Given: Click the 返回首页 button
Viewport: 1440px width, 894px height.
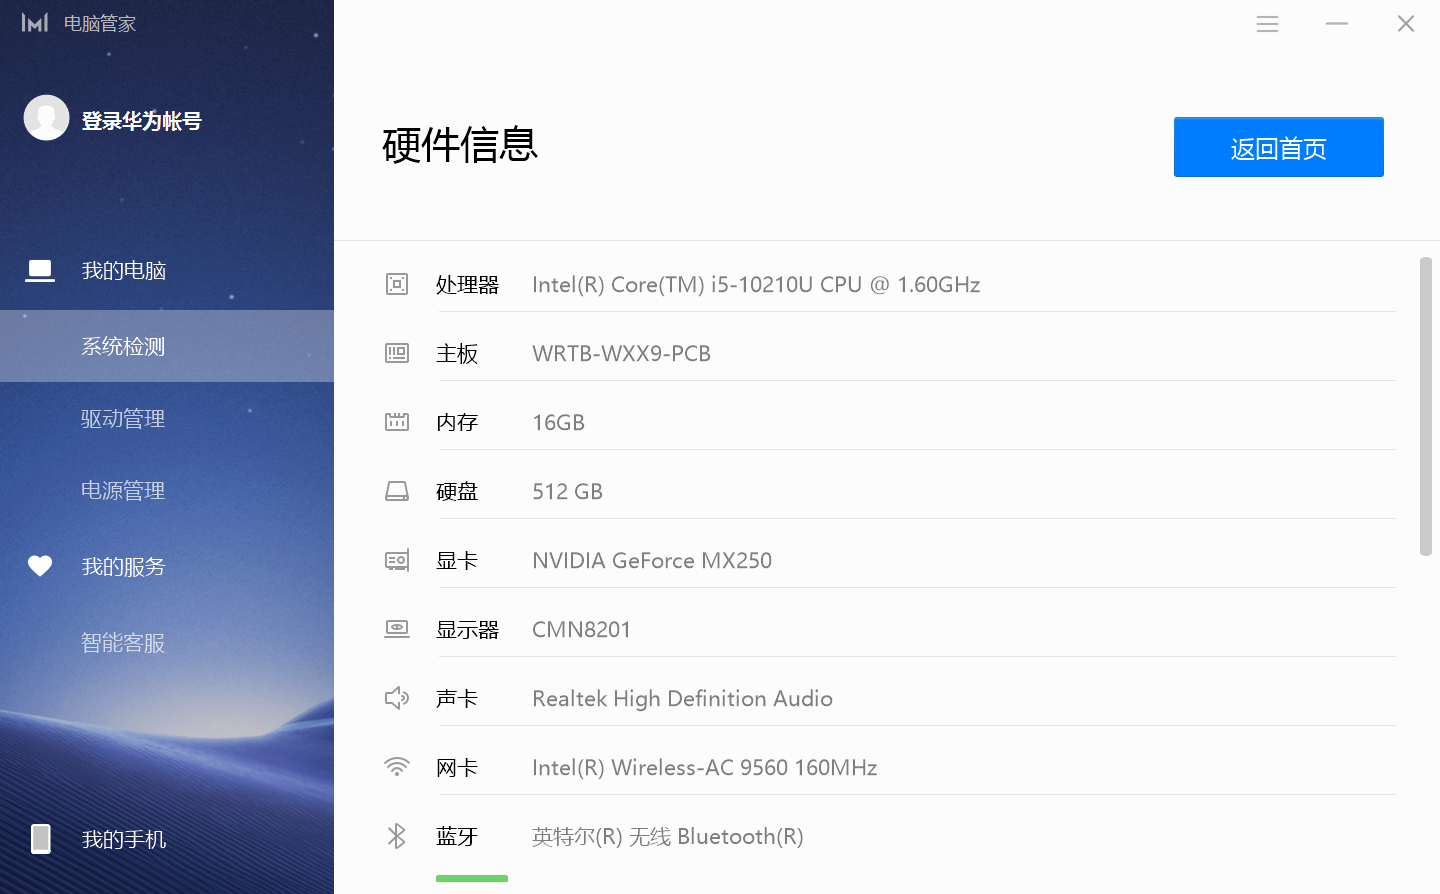Looking at the screenshot, I should (x=1278, y=147).
